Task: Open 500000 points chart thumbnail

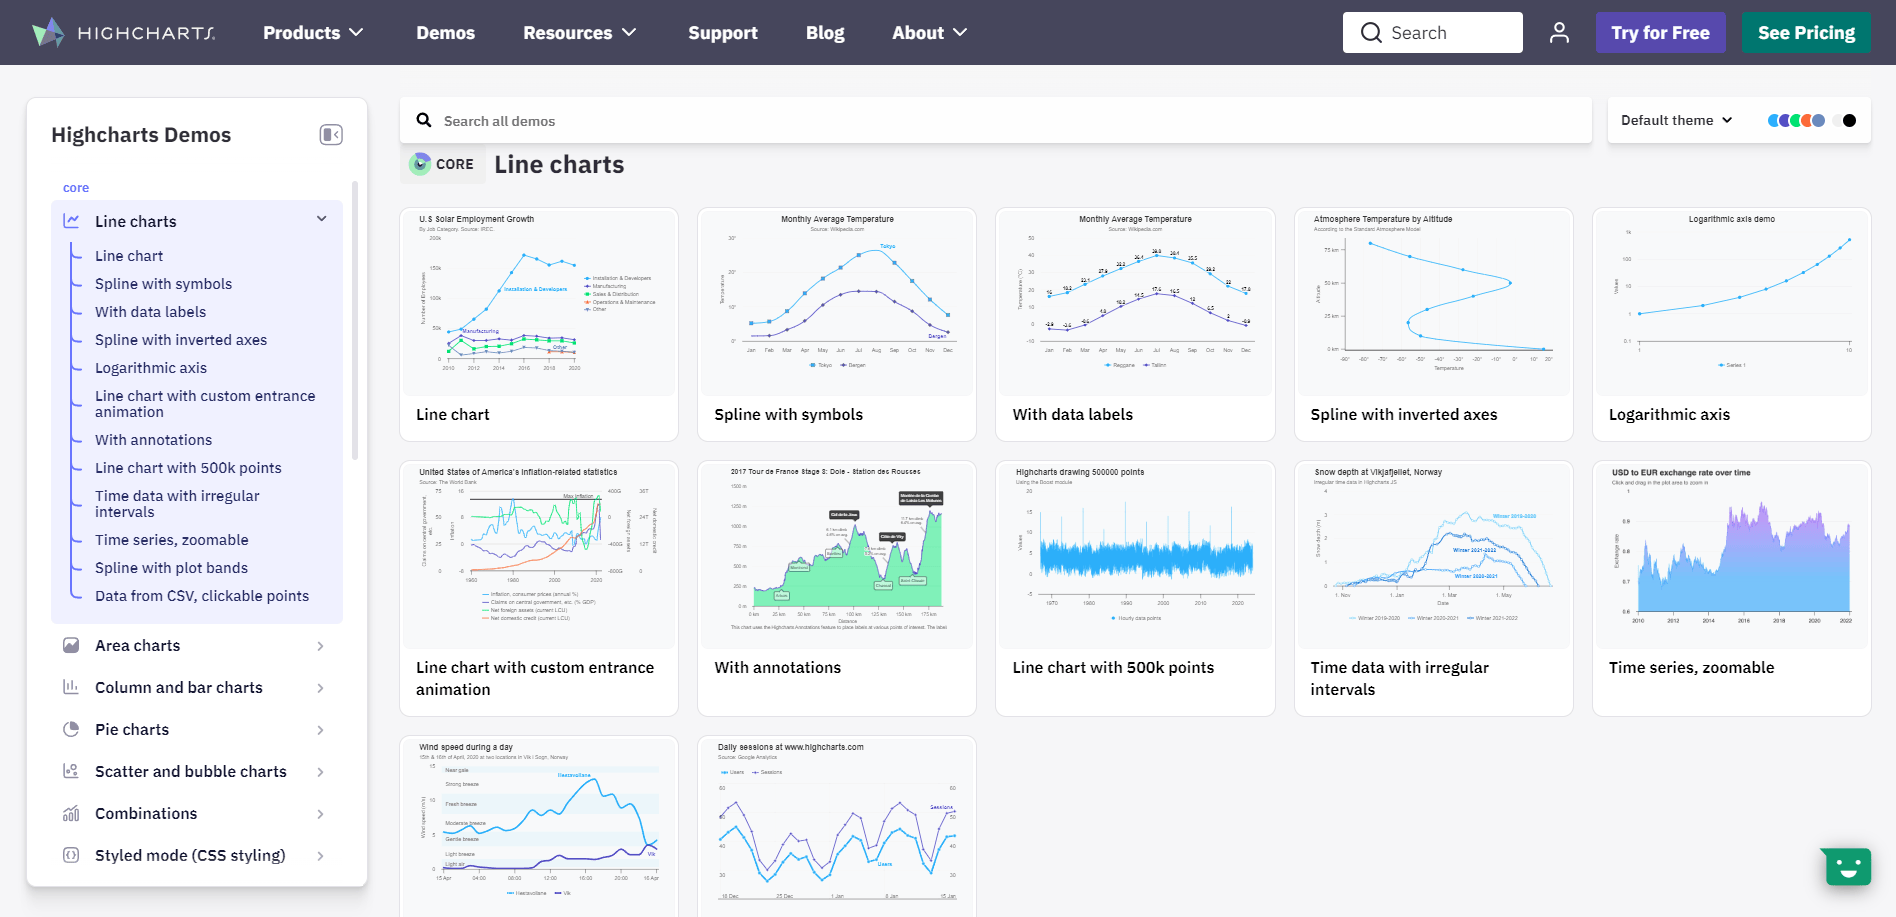Action: tap(1135, 555)
